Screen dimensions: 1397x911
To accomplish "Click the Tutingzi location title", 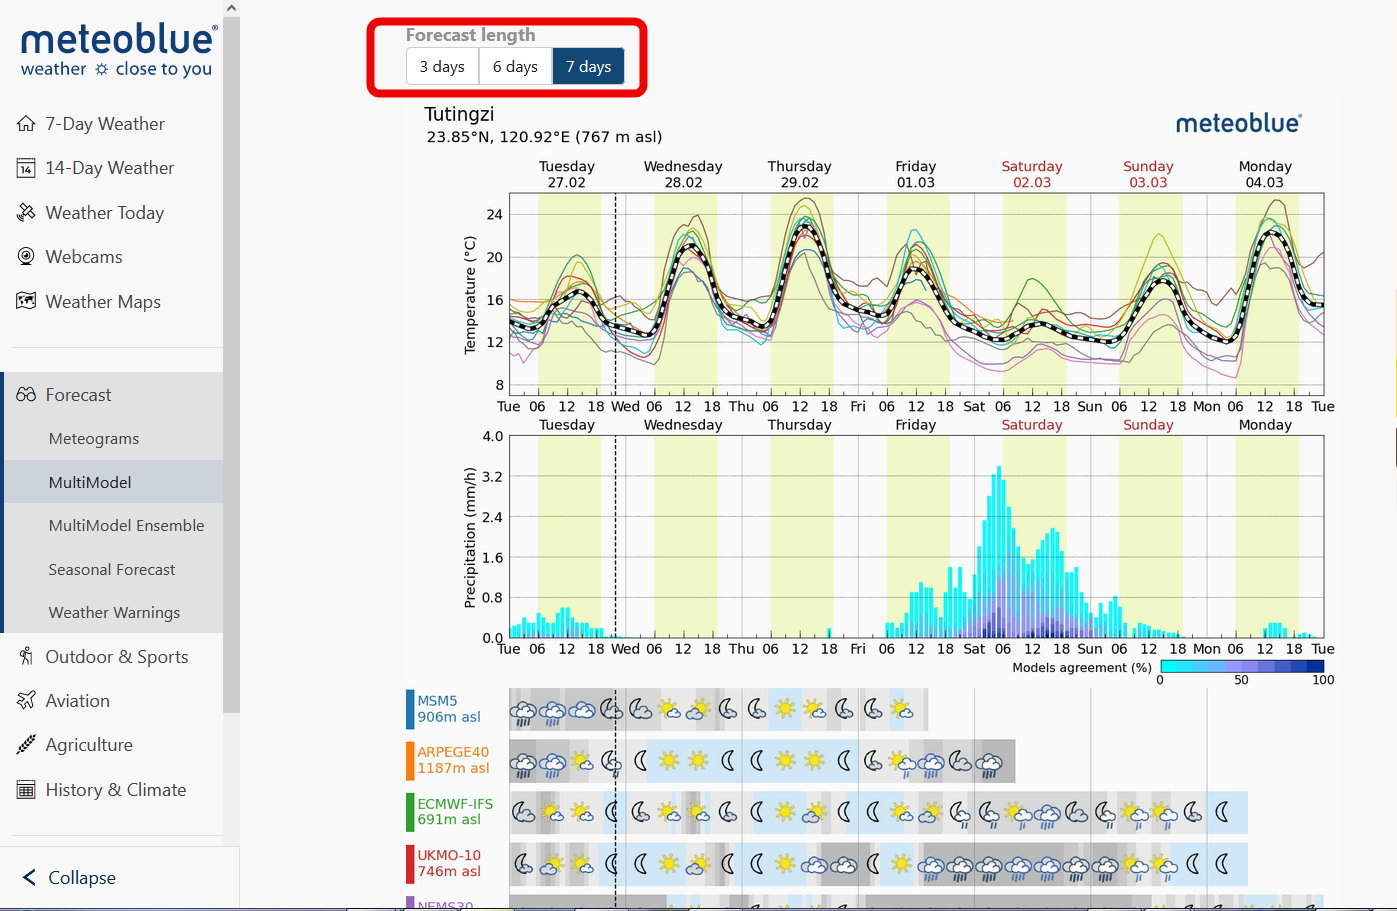I will [x=459, y=114].
